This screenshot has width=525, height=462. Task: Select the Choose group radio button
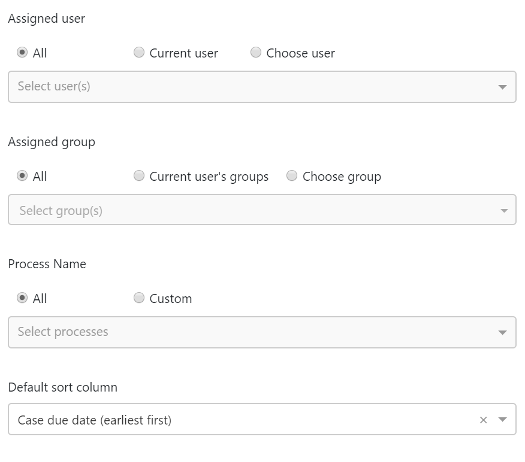[x=292, y=176]
